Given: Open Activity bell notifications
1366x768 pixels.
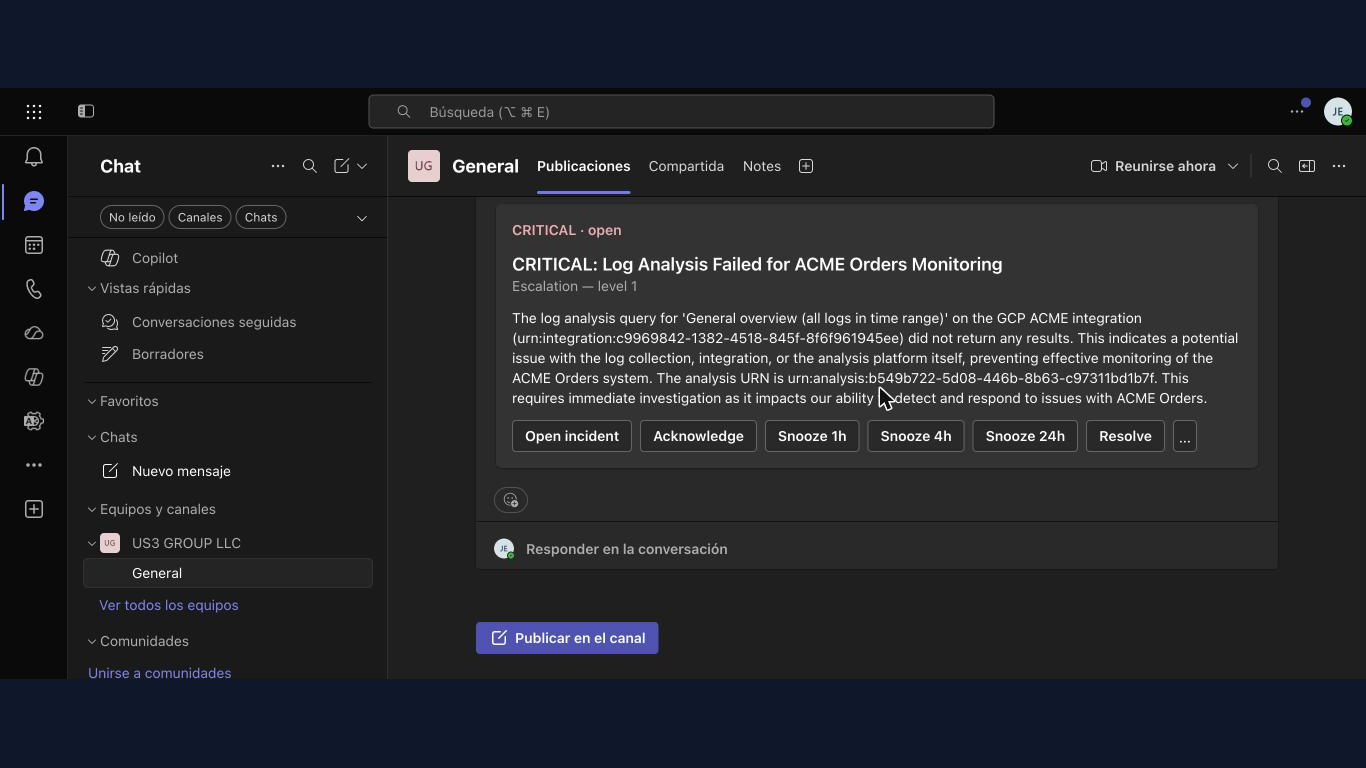Looking at the screenshot, I should tap(34, 157).
